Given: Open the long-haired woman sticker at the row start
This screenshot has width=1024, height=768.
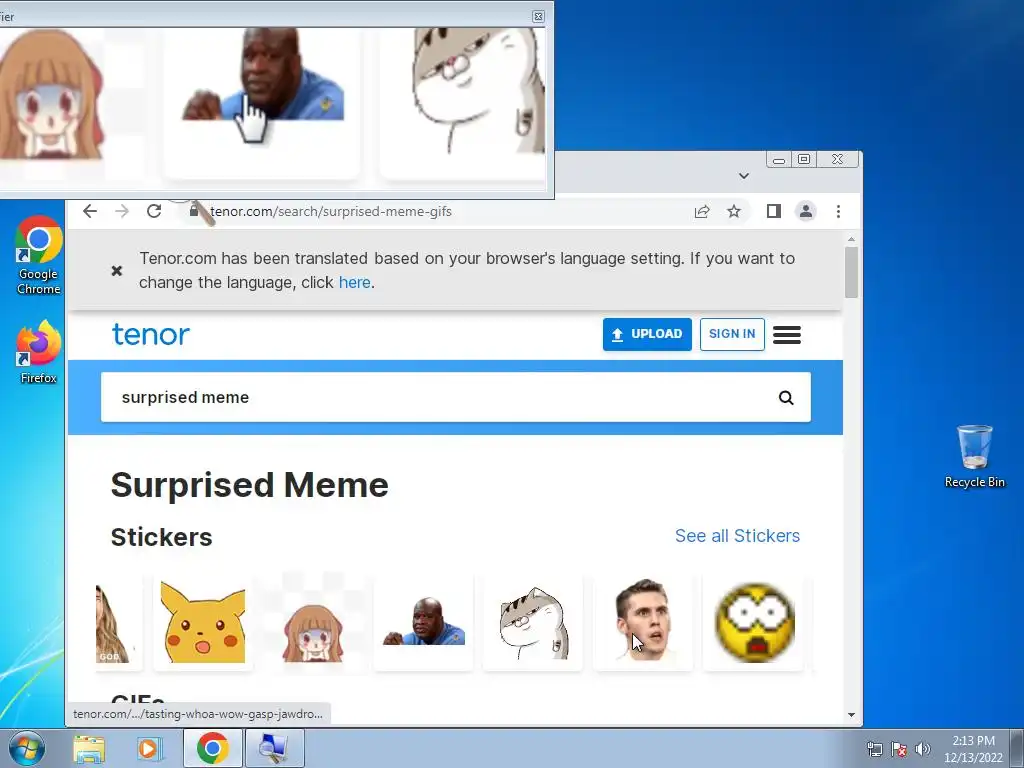Looking at the screenshot, I should click(118, 622).
